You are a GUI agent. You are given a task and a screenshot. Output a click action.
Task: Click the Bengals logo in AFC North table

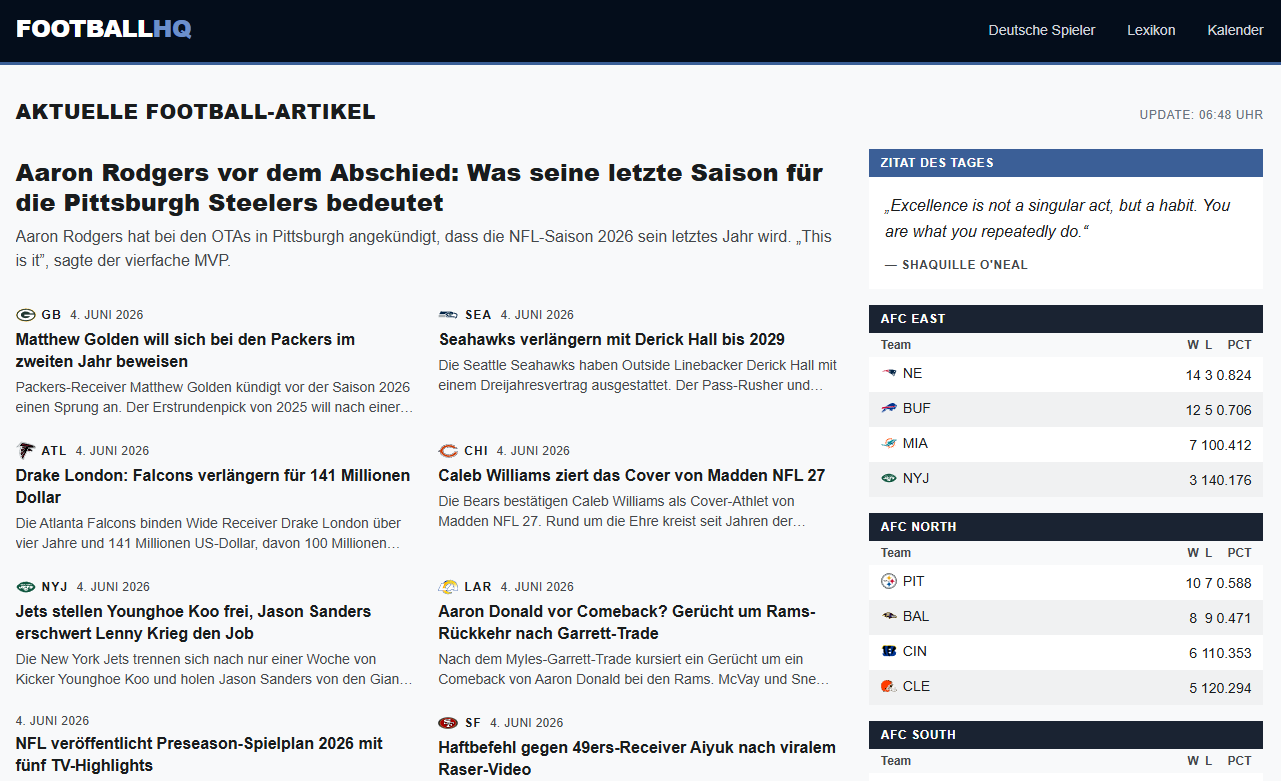click(x=889, y=651)
